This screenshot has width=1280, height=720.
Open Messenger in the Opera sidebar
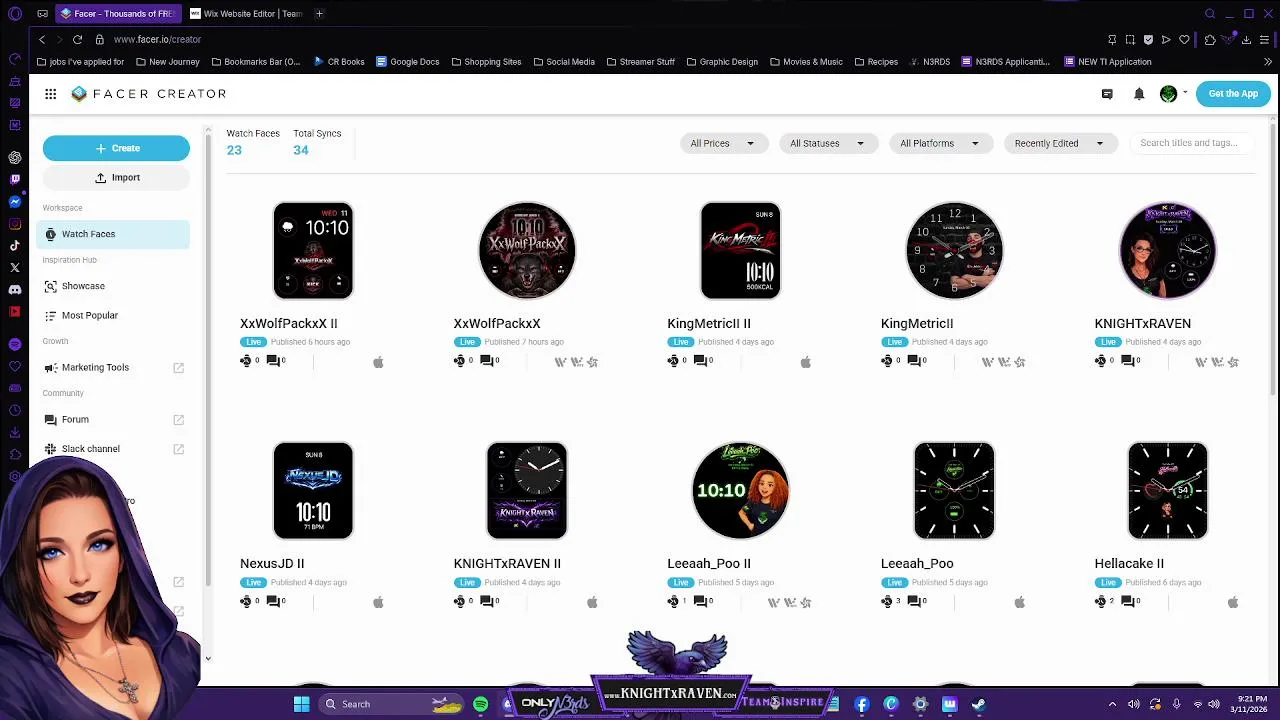point(15,202)
